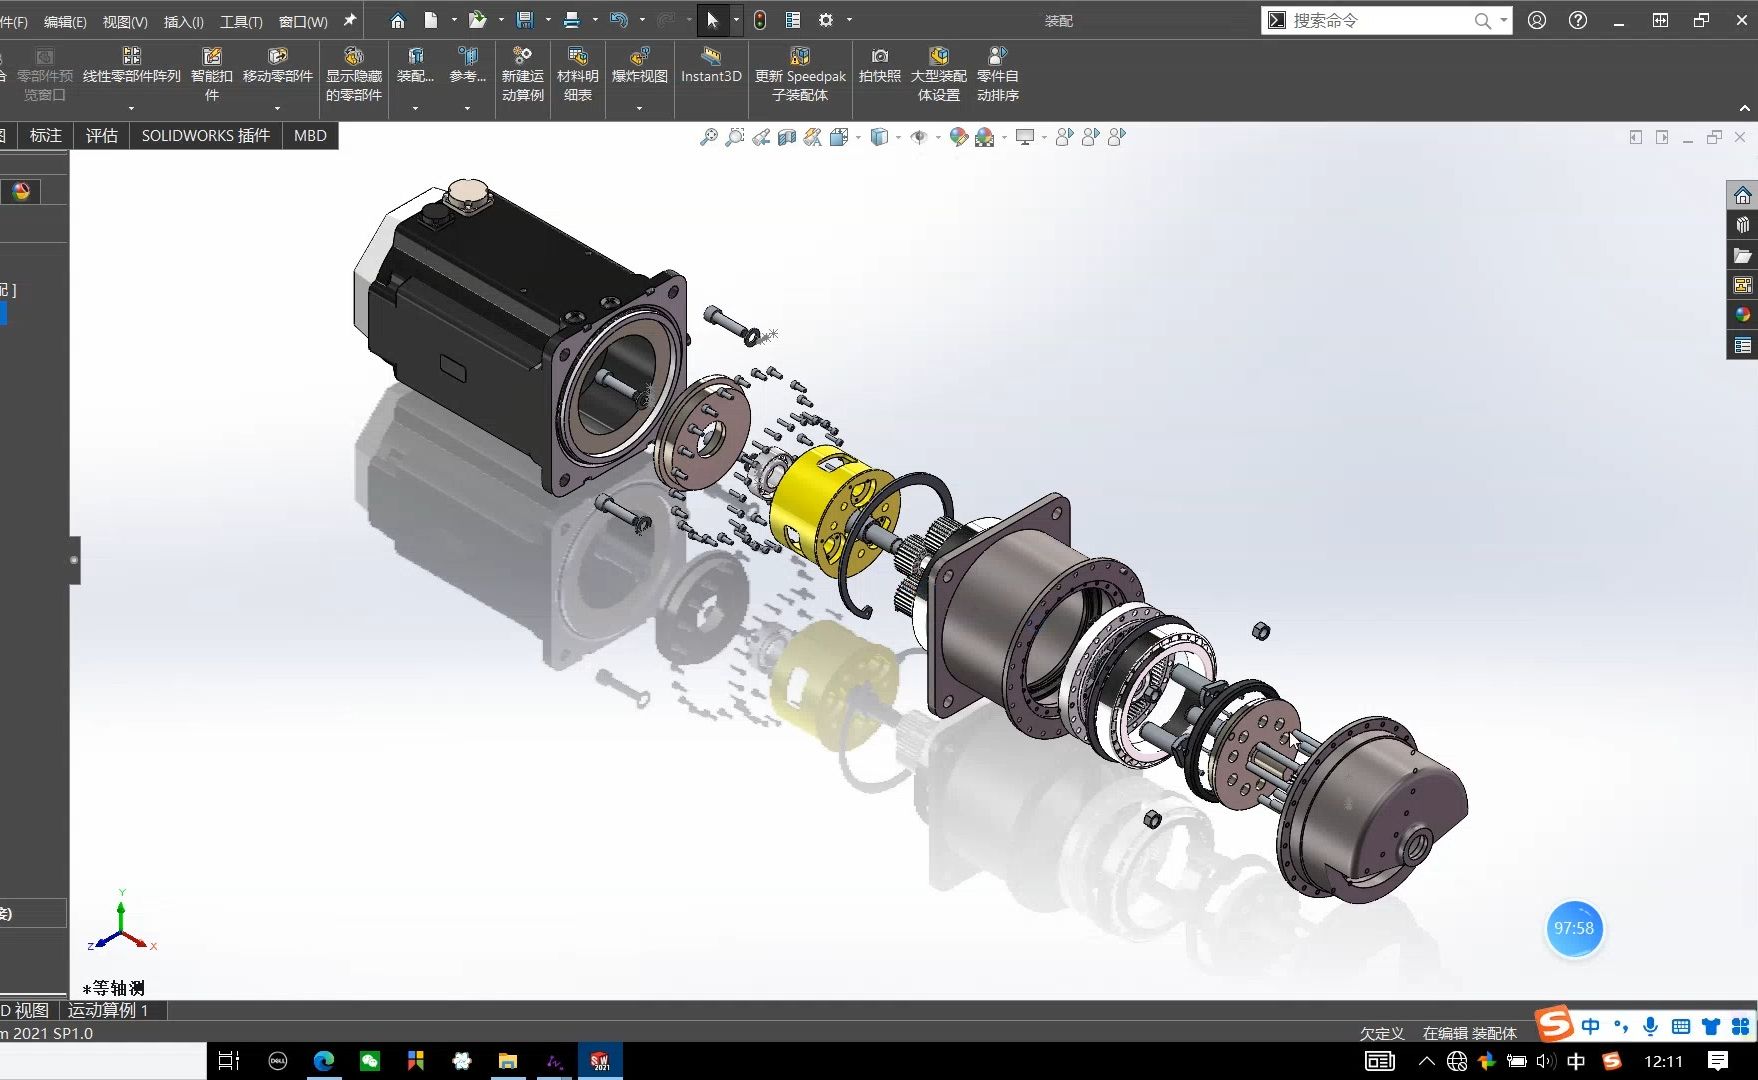This screenshot has width=1758, height=1080.
Task: Open 大型装配体设置 large assembly settings
Action: coord(939,74)
